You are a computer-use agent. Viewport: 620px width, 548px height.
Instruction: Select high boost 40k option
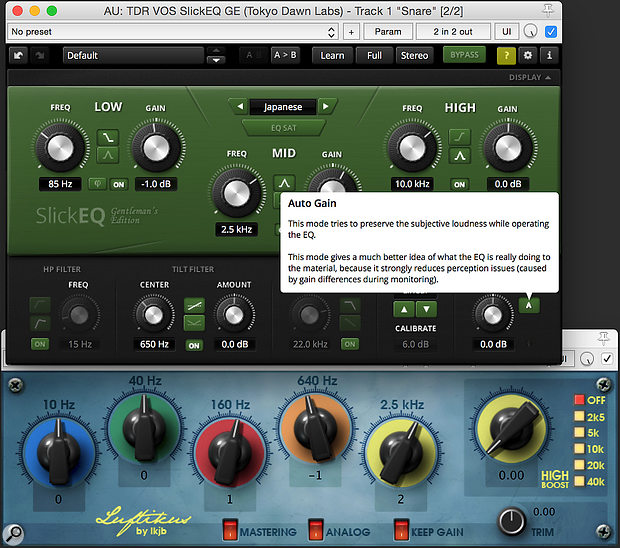click(579, 481)
